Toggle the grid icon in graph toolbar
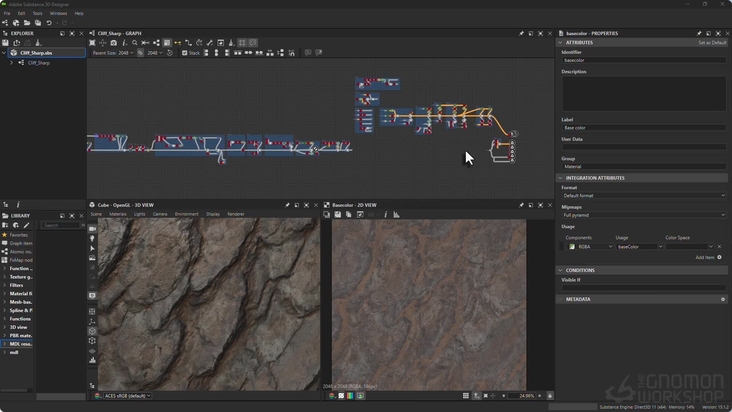This screenshot has width=732, height=412. (x=242, y=43)
